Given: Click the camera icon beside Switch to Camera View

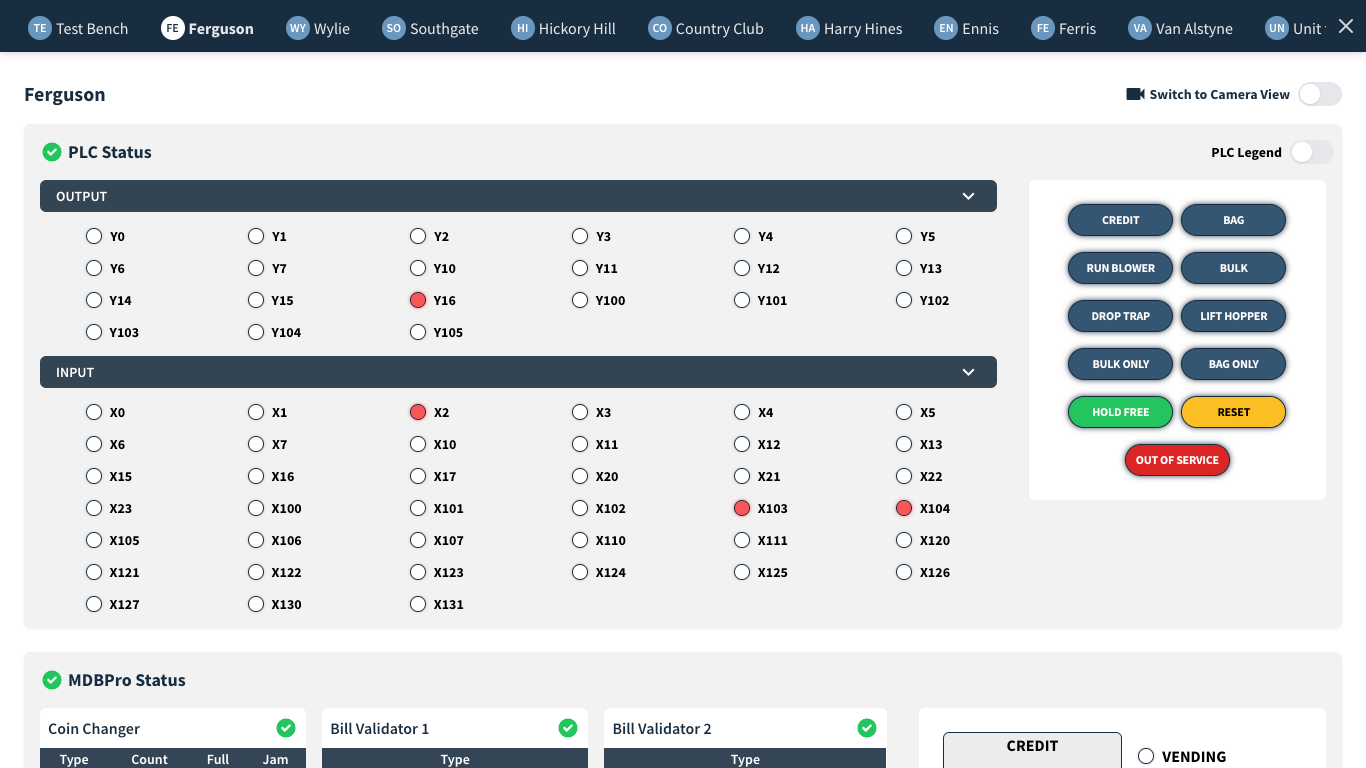Looking at the screenshot, I should click(1135, 94).
